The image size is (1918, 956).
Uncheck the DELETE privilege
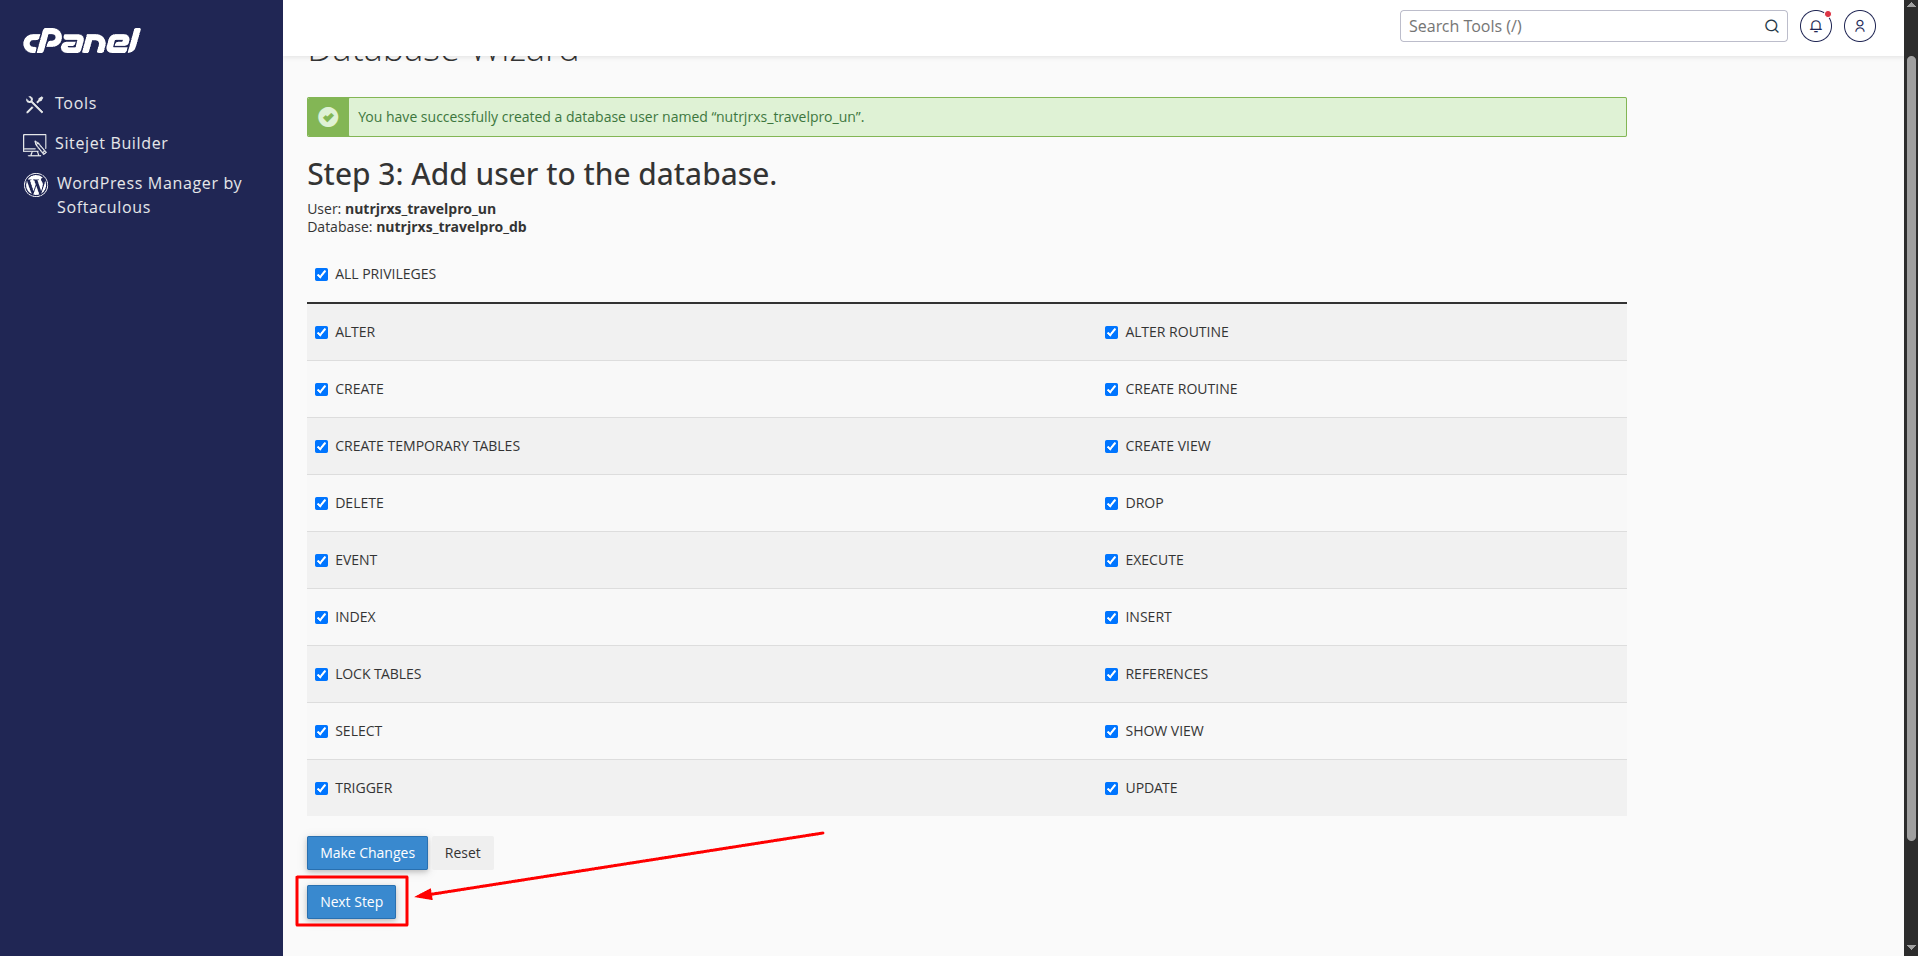[x=321, y=503]
